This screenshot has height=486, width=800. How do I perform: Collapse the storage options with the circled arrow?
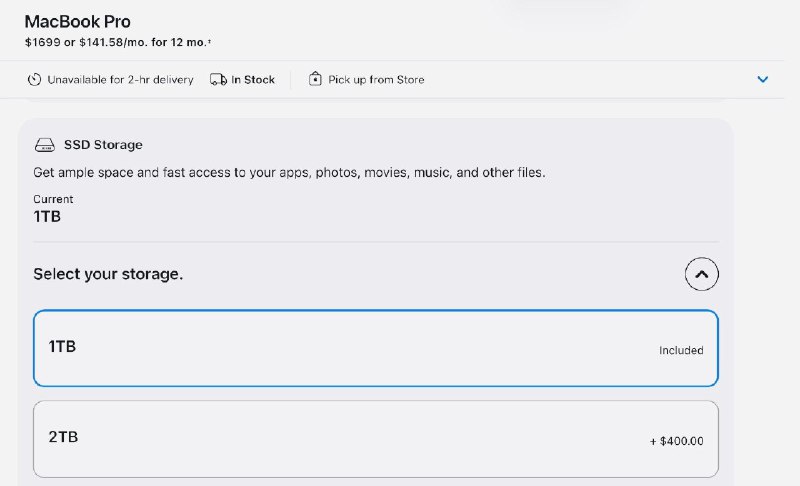702,273
